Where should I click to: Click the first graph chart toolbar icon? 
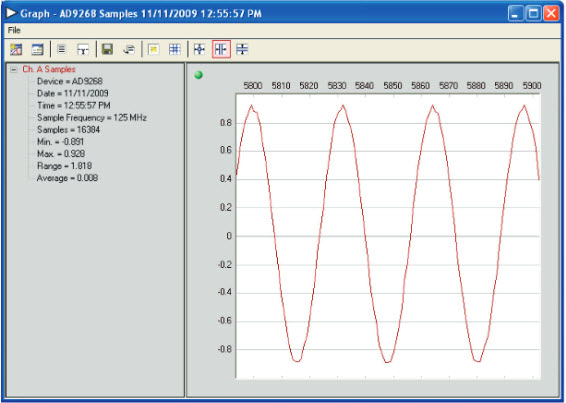tap(16, 49)
